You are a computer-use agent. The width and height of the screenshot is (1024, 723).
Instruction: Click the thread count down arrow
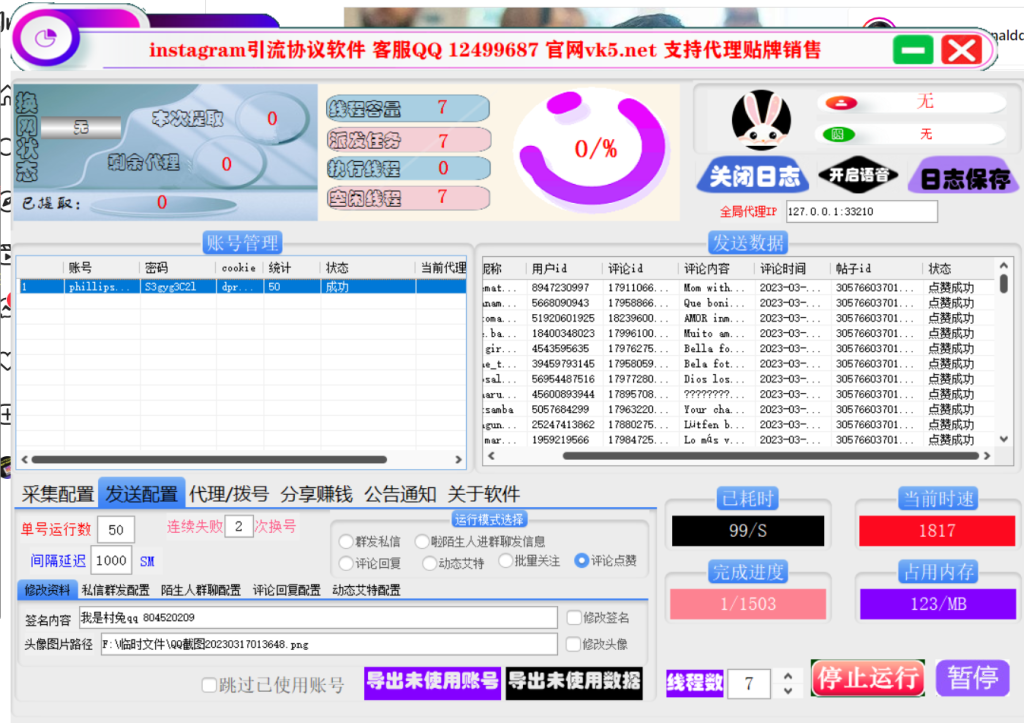pyautogui.click(x=787, y=690)
